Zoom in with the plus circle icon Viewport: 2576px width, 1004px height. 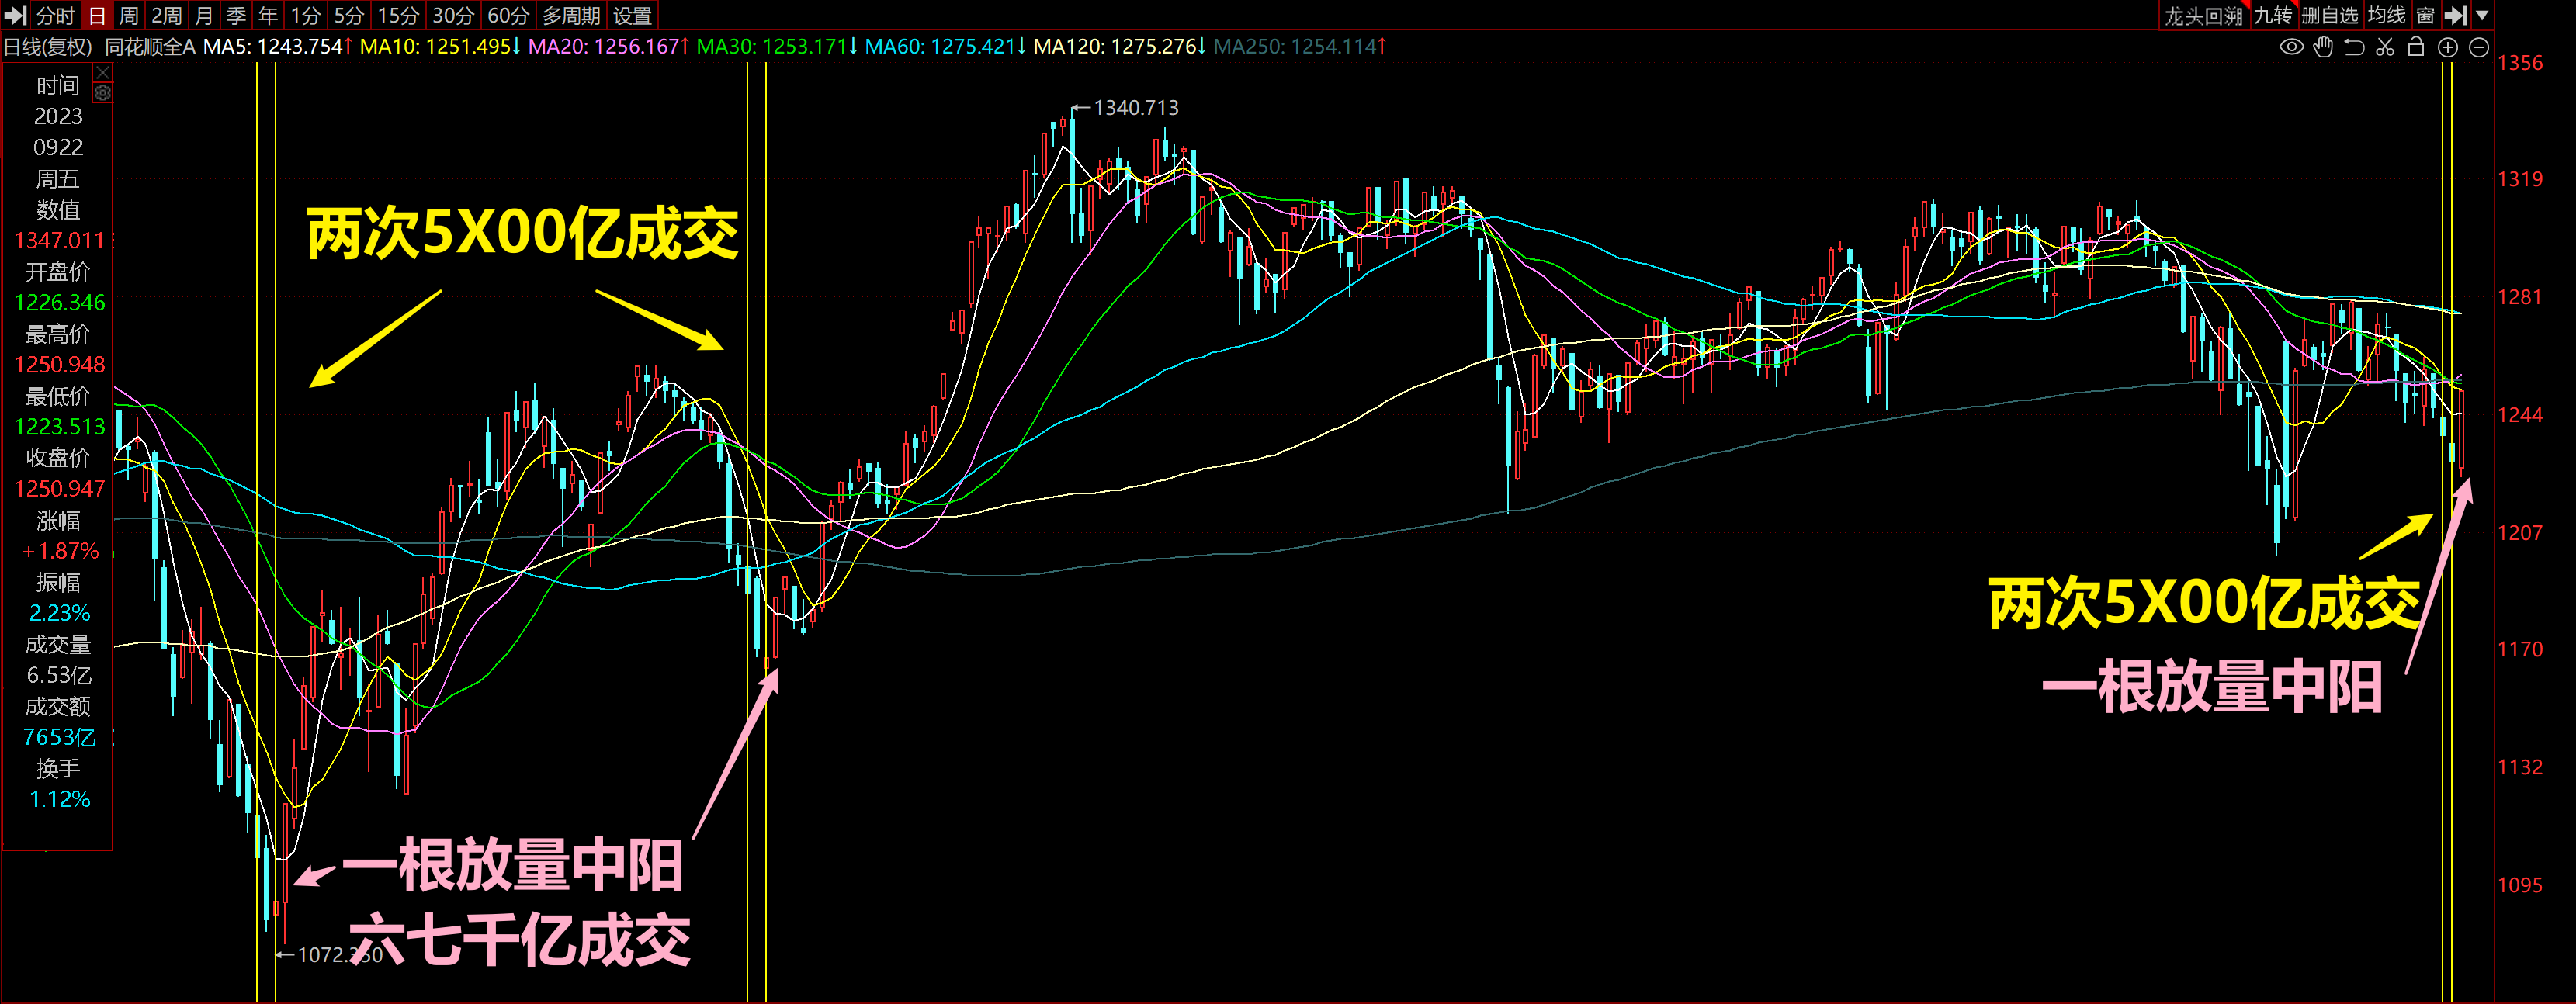pos(2447,47)
